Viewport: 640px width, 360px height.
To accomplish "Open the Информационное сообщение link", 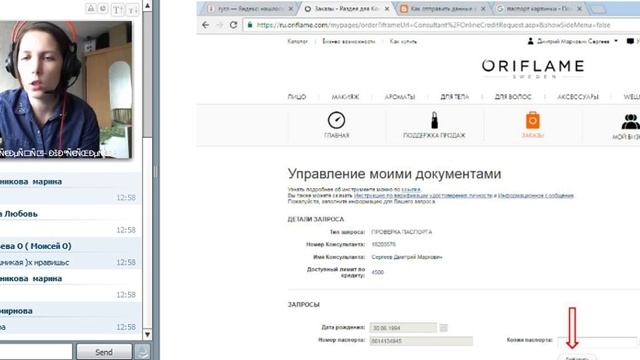I will coord(536,196).
